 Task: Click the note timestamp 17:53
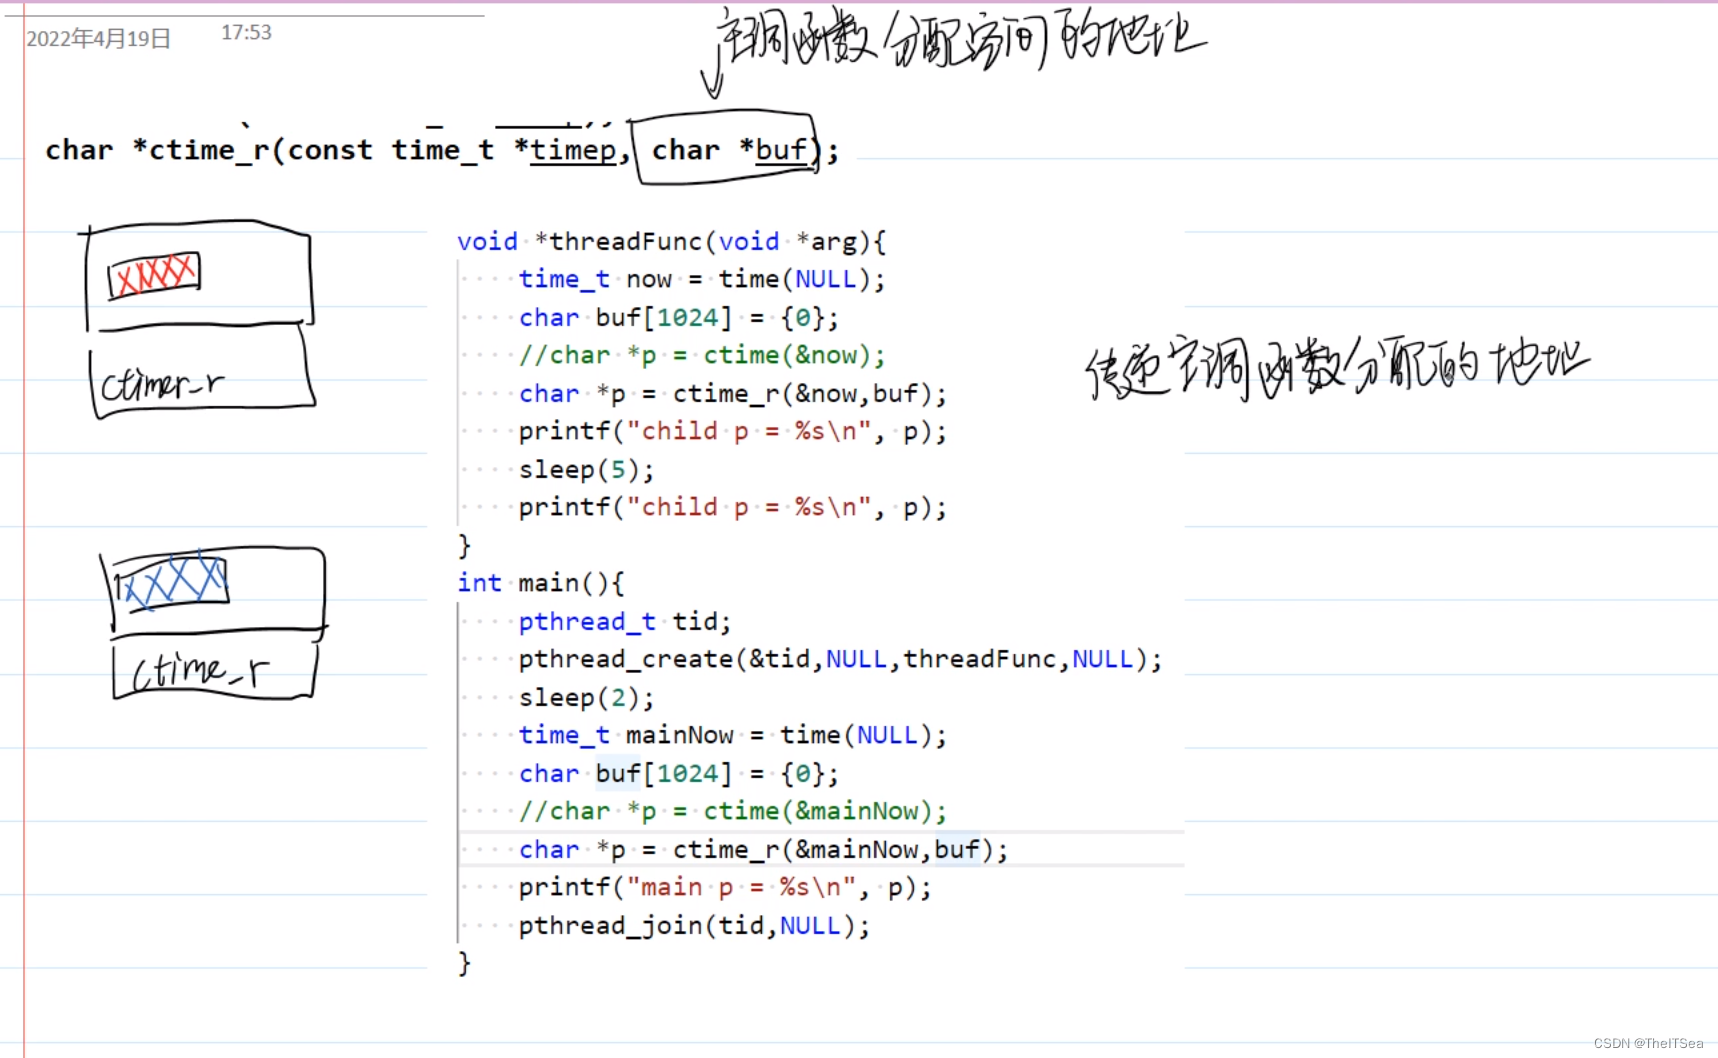coord(246,32)
